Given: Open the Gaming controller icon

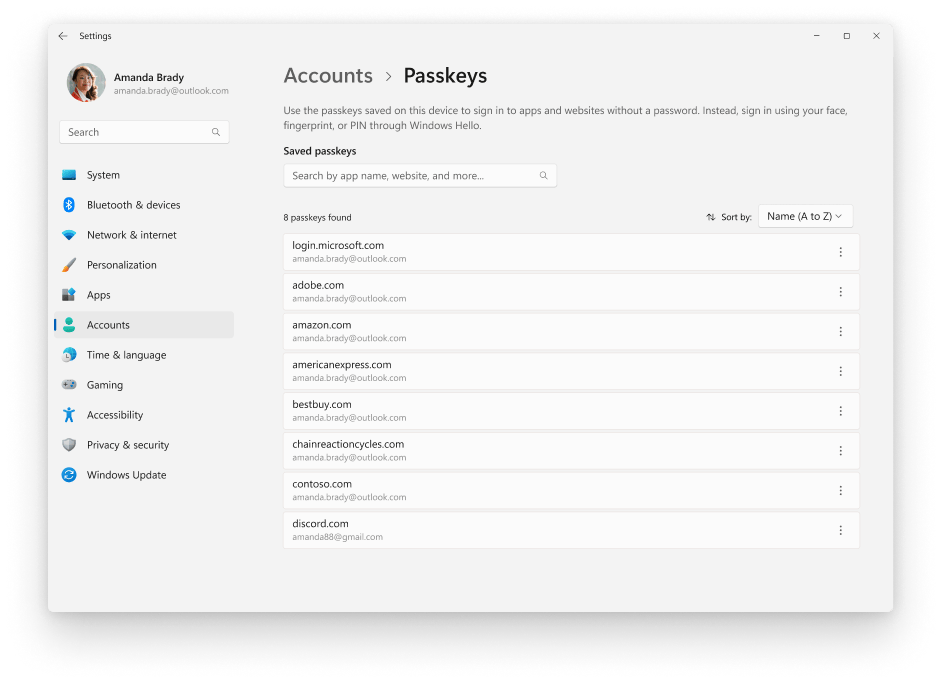Looking at the screenshot, I should 69,385.
